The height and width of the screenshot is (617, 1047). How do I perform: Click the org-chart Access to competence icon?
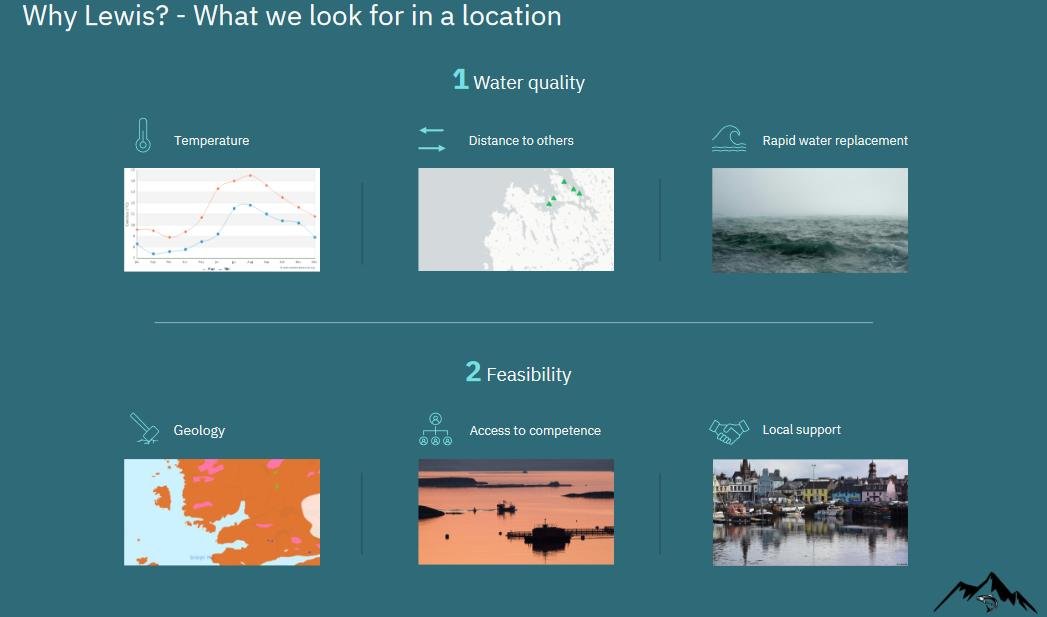pyautogui.click(x=435, y=429)
